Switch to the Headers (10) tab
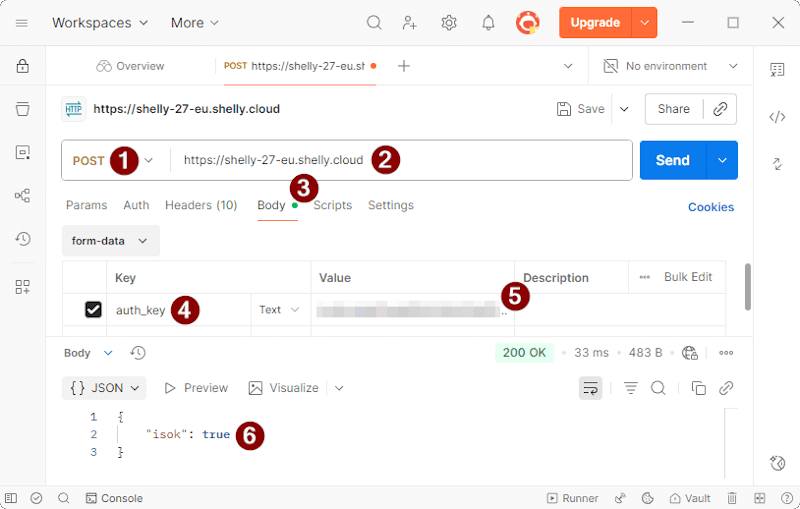This screenshot has width=800, height=509. pyautogui.click(x=201, y=205)
